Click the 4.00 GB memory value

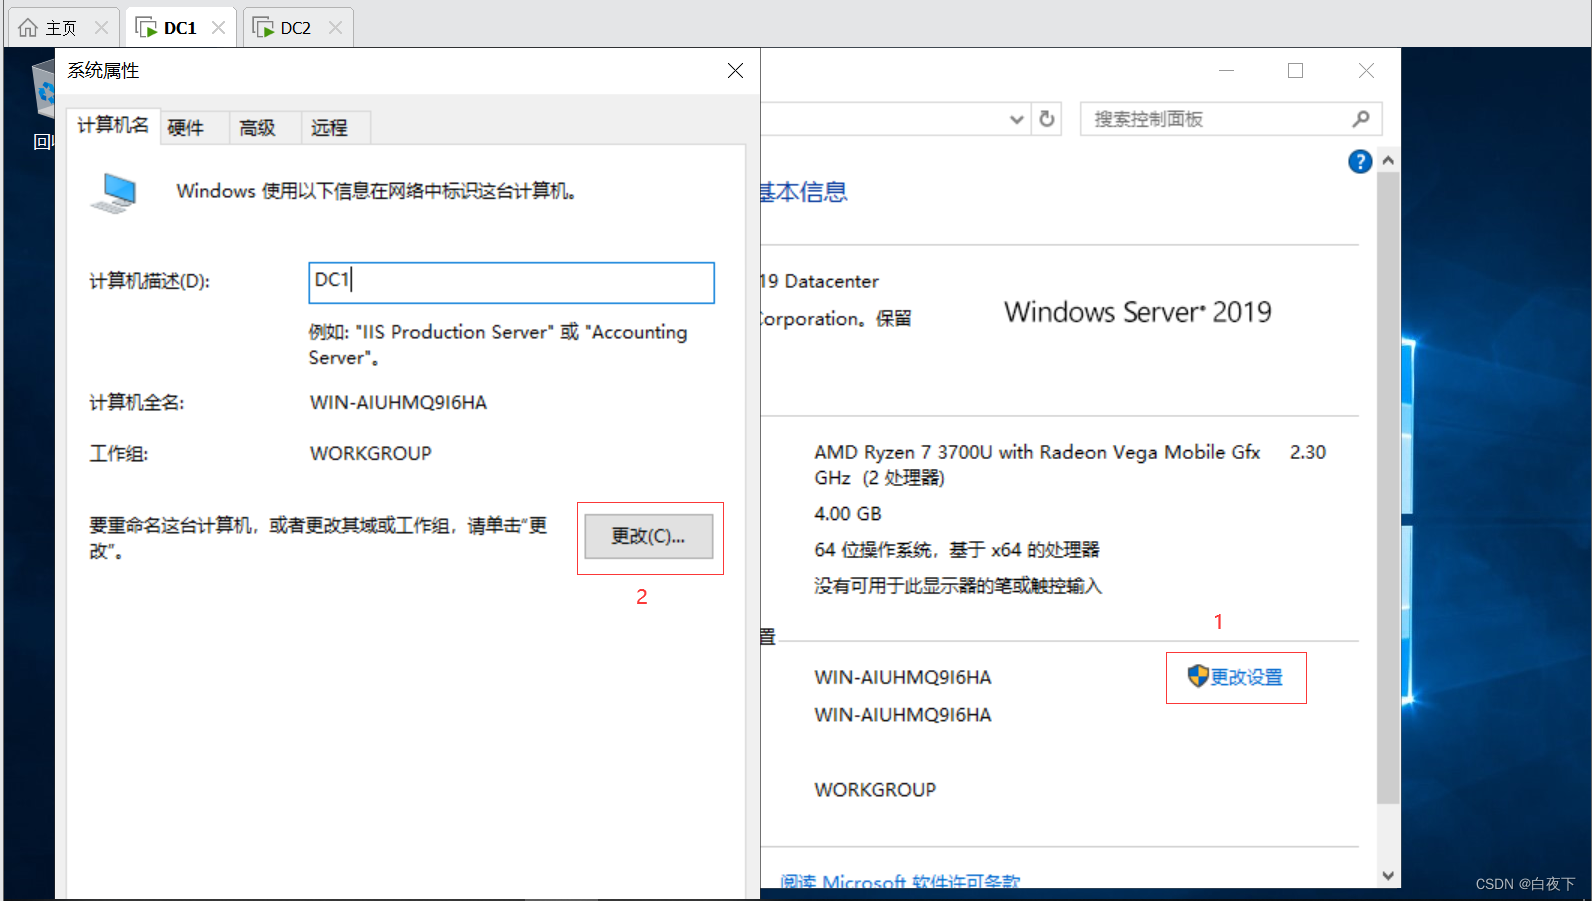848,514
